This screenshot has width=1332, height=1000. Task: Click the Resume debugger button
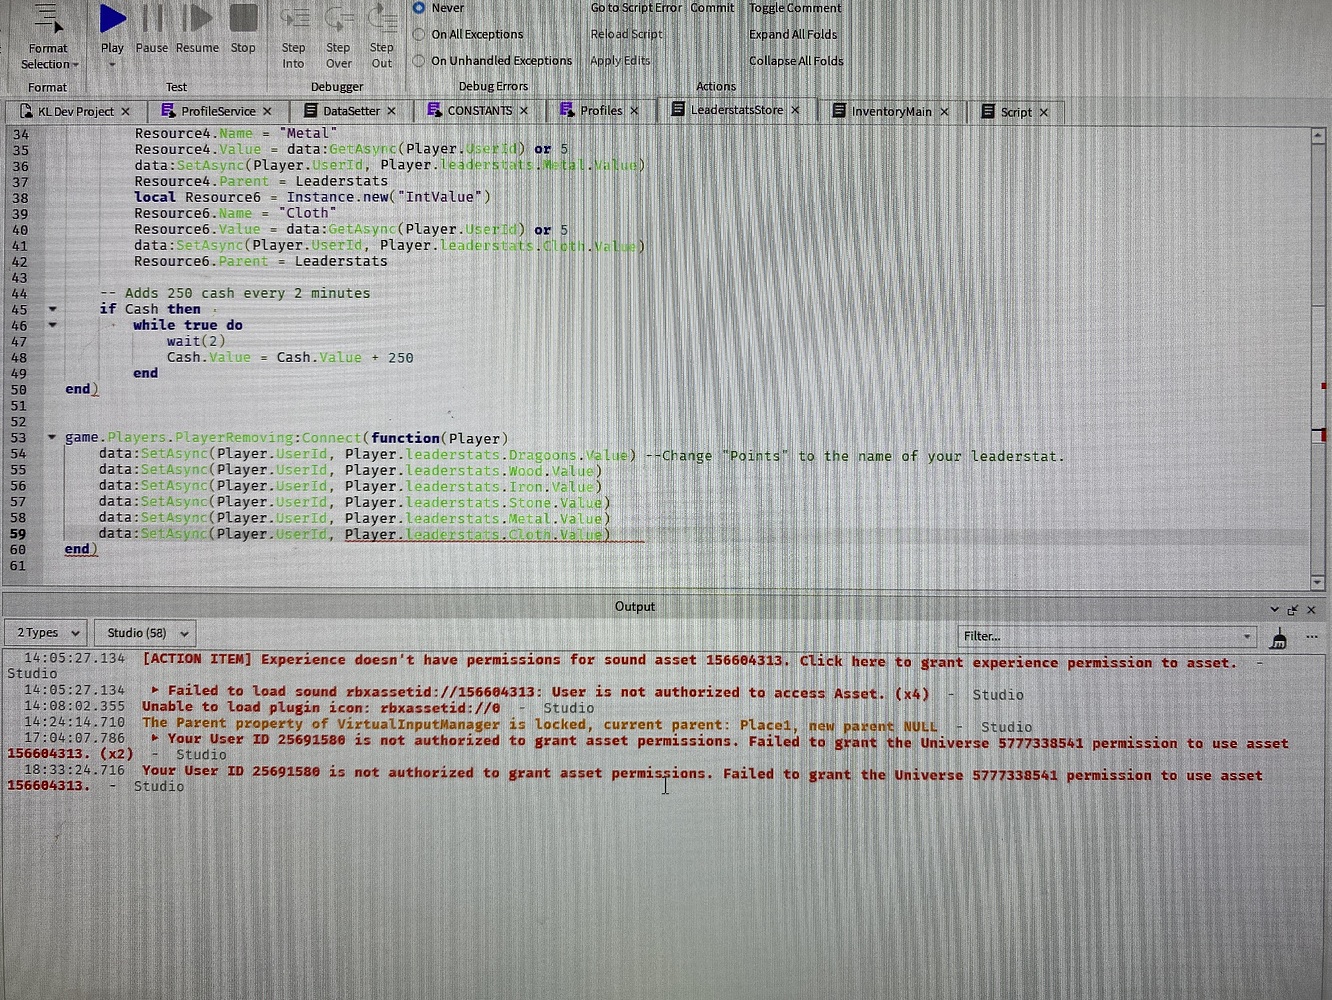pyautogui.click(x=197, y=18)
